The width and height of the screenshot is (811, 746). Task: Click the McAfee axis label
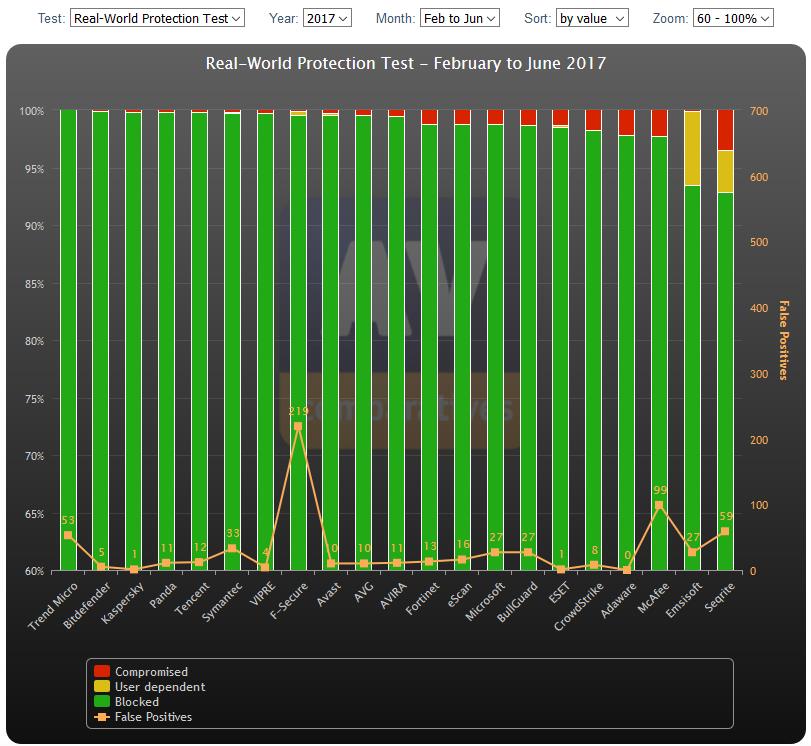tap(653, 598)
